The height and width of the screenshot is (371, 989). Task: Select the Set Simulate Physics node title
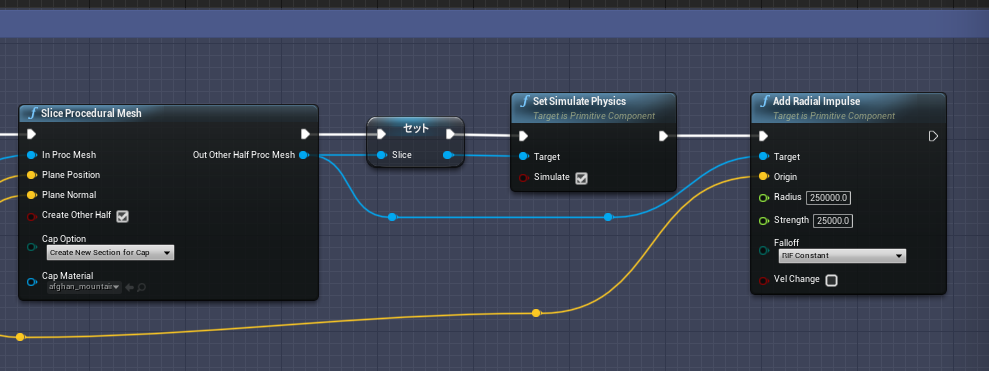[x=579, y=101]
